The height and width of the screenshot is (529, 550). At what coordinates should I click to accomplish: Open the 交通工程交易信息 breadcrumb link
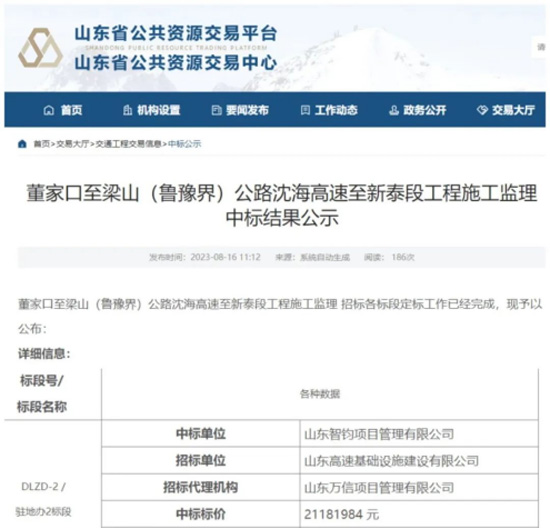128,144
